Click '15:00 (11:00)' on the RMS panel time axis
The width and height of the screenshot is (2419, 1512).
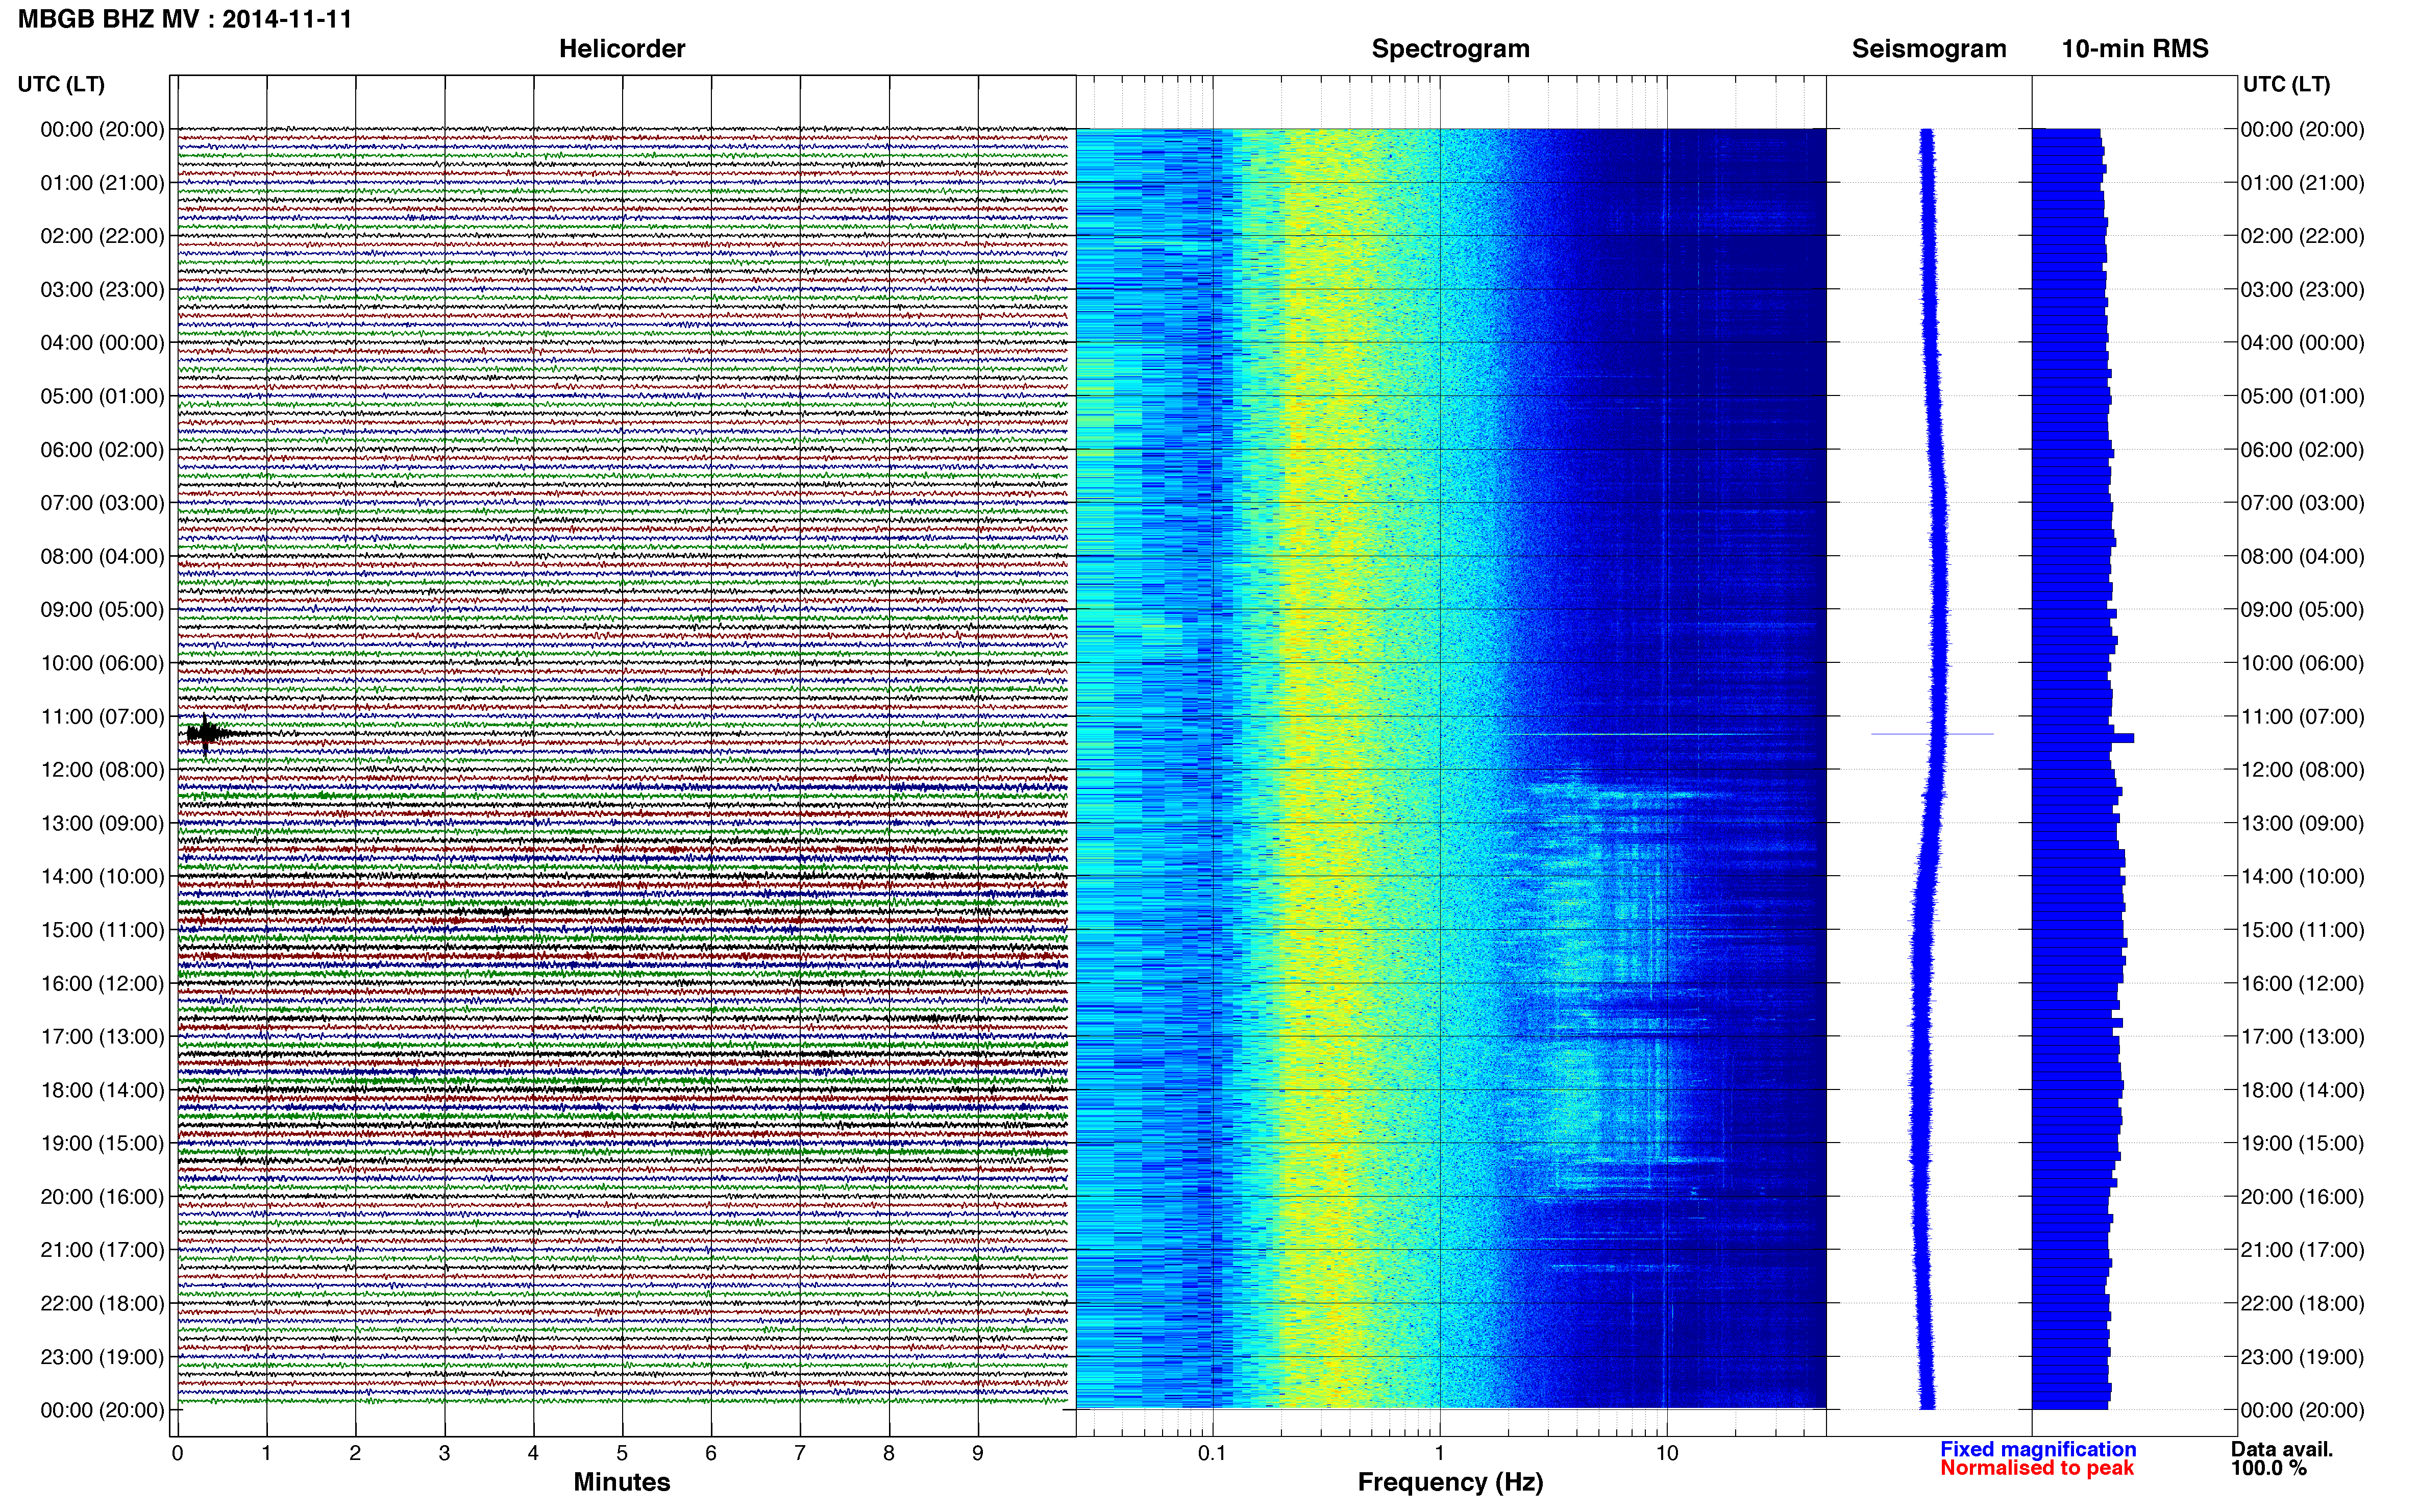2302,930
